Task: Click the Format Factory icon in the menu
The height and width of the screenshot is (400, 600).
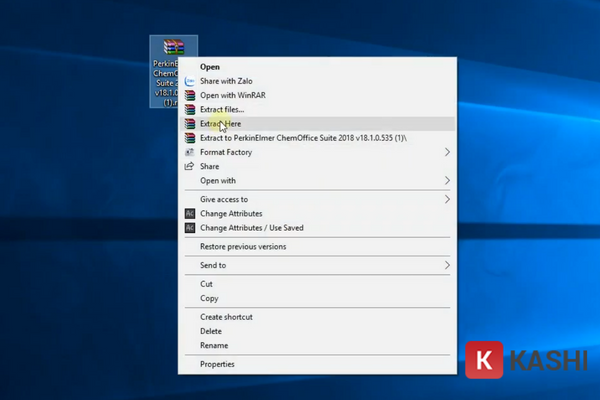Action: pyautogui.click(x=189, y=152)
